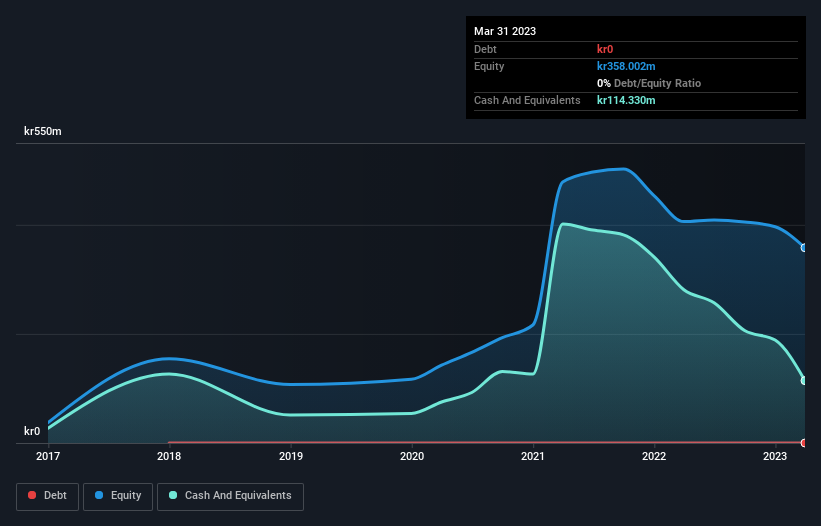Click the Cash And Equivalents tooltip label

pos(527,100)
